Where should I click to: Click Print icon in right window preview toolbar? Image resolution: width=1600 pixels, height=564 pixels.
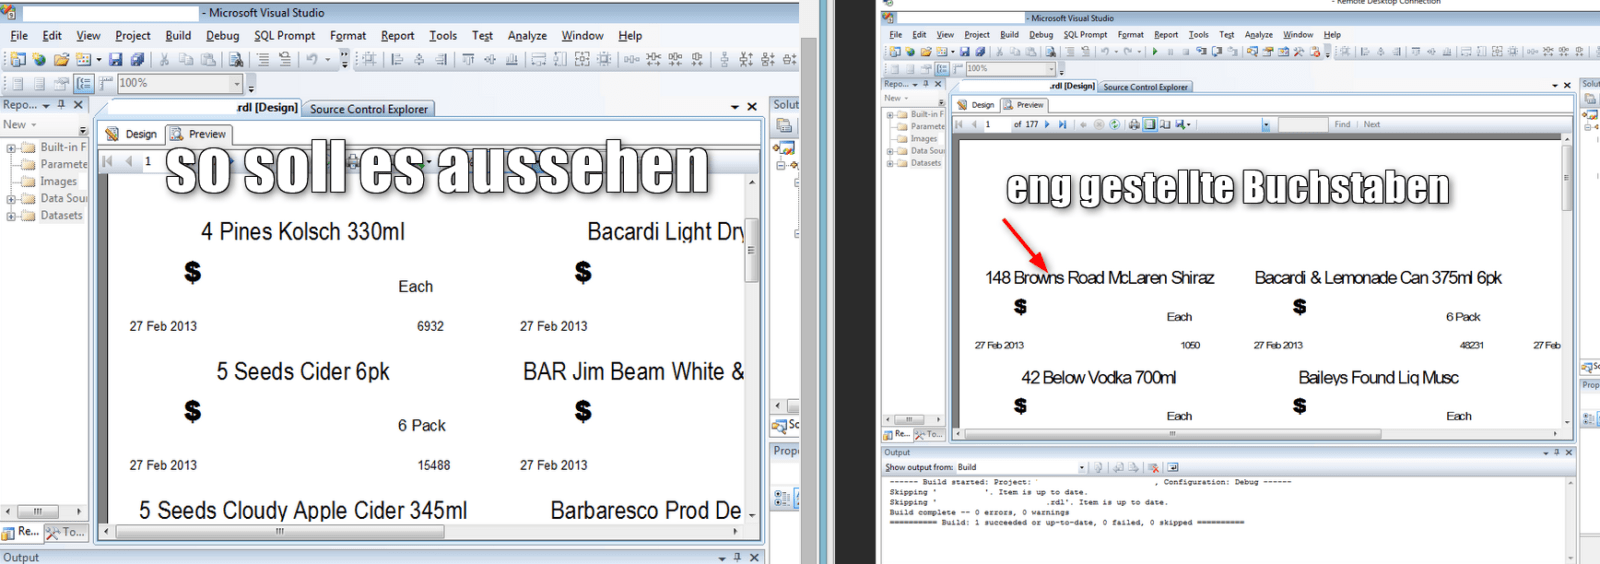click(1134, 125)
